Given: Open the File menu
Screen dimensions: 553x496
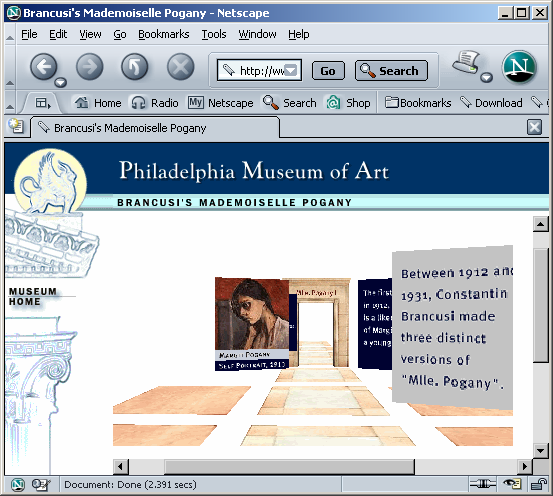Looking at the screenshot, I should (29, 34).
